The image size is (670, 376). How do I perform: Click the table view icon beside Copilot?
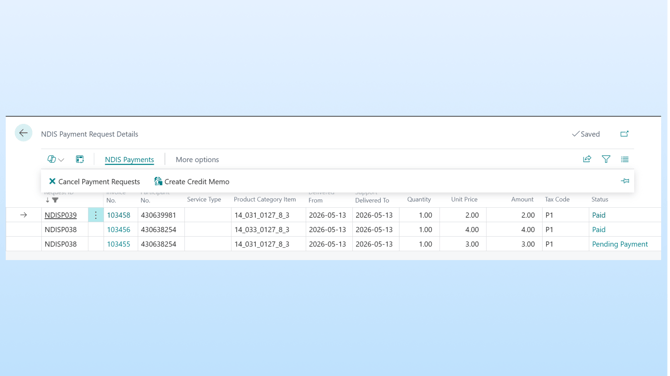click(80, 159)
